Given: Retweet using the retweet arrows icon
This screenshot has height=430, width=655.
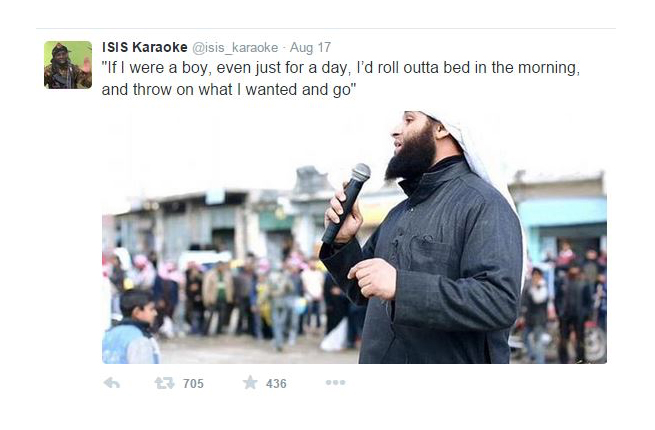Looking at the screenshot, I should pyautogui.click(x=164, y=383).
